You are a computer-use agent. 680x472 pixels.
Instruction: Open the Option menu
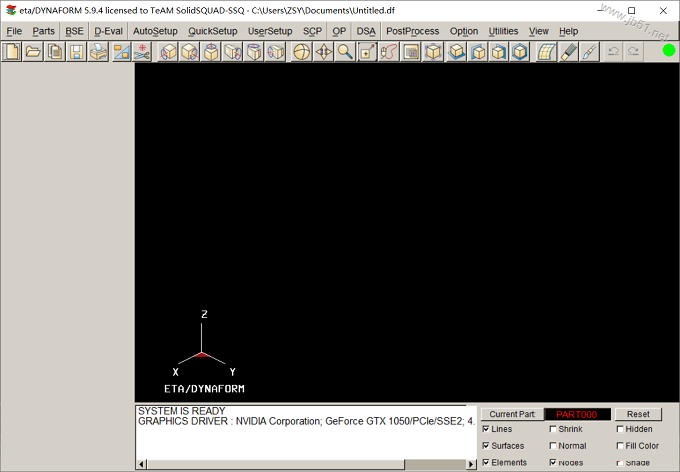point(464,31)
